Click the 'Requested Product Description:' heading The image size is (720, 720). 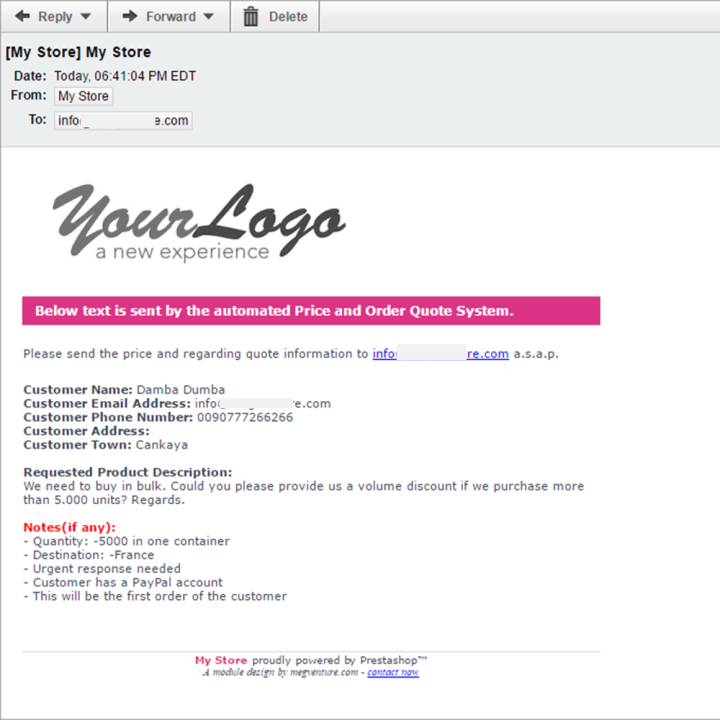tap(128, 472)
